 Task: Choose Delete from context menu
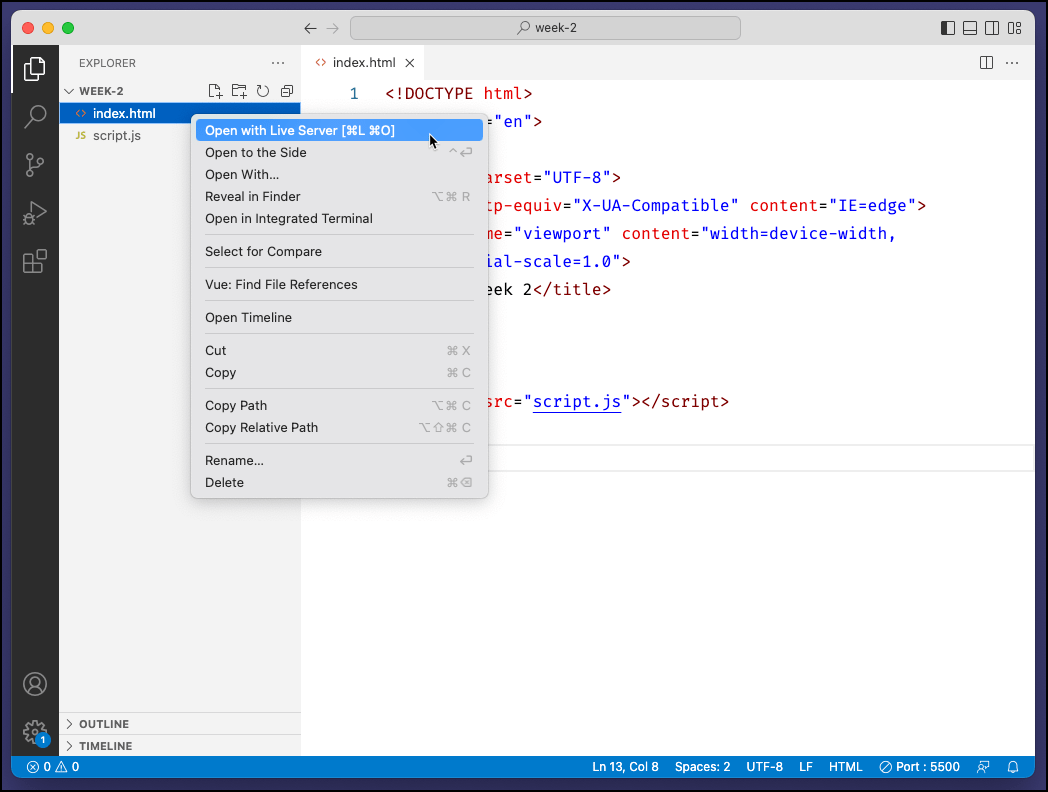[x=339, y=483]
